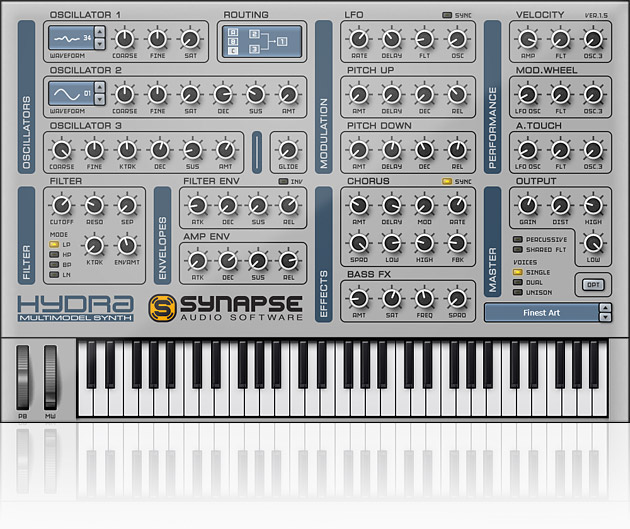630x529 pixels.
Task: Select LP filter mode
Action: (54, 244)
